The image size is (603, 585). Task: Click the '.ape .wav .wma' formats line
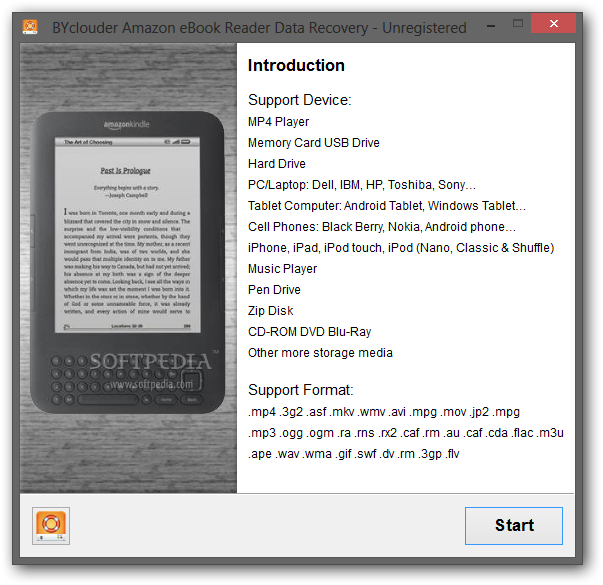tap(354, 454)
